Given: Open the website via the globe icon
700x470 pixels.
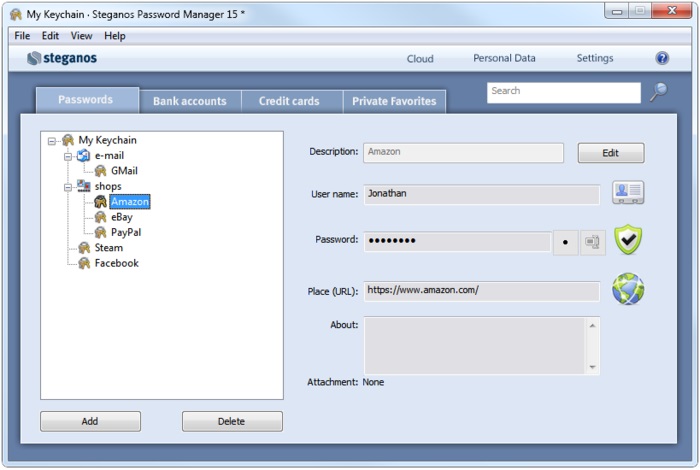Looking at the screenshot, I should click(x=628, y=290).
